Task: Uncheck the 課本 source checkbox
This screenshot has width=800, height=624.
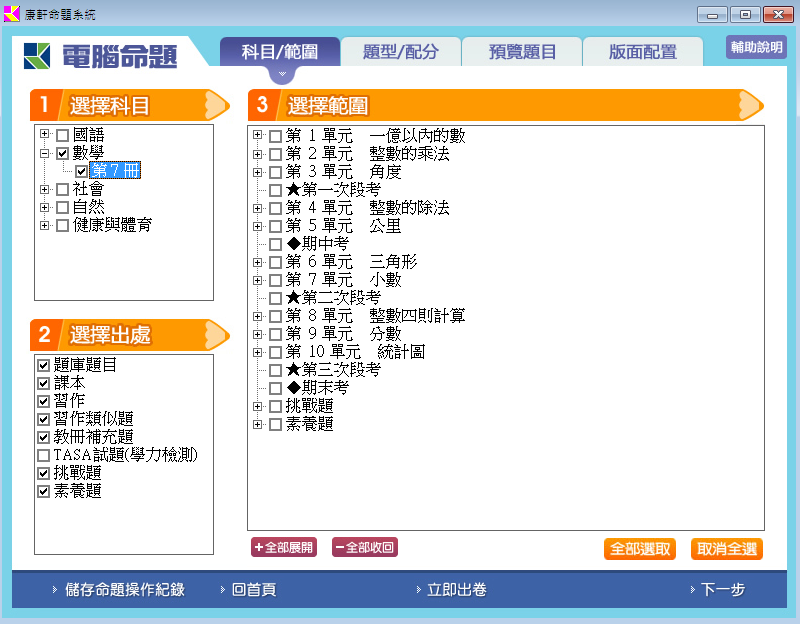Action: point(43,384)
